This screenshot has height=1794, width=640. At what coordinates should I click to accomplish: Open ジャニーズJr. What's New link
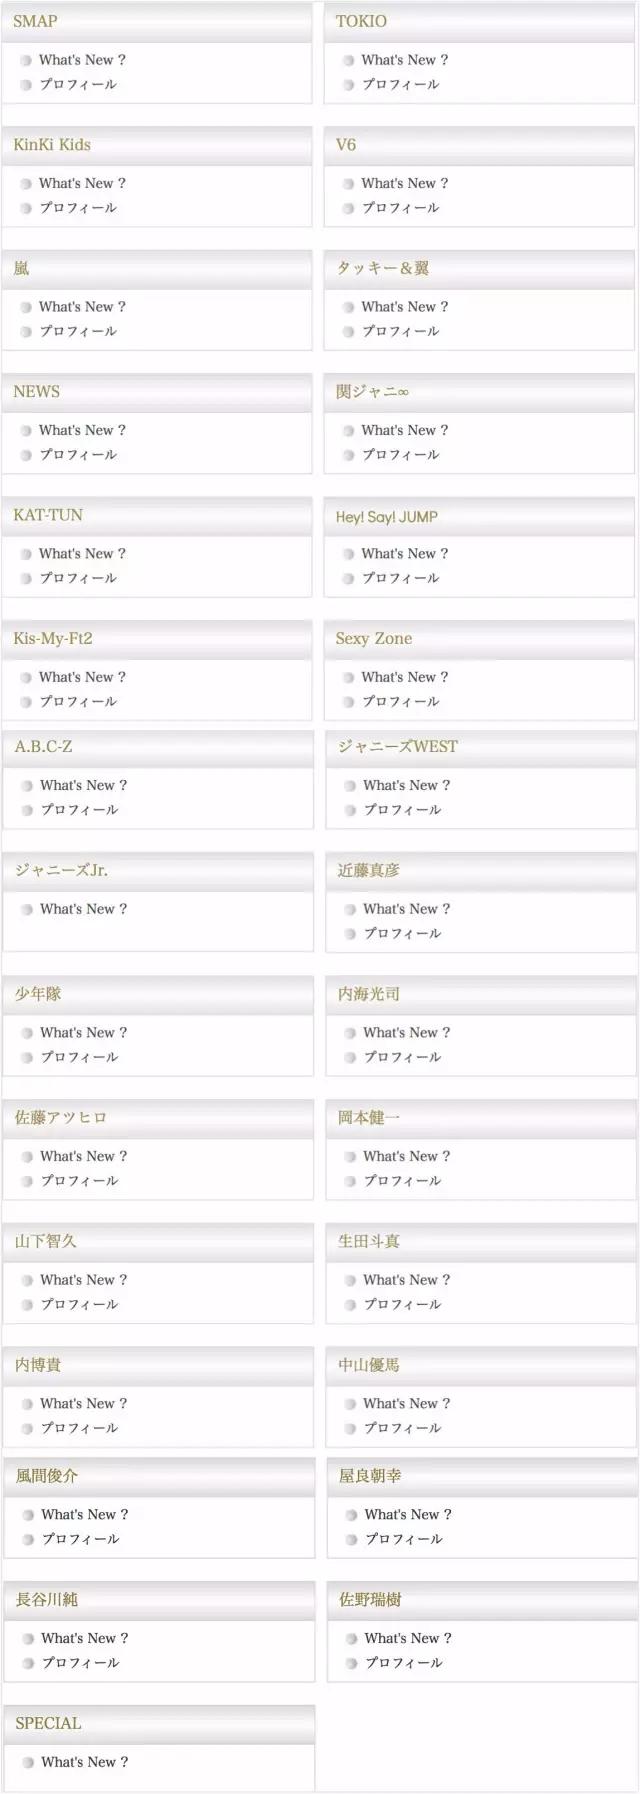(x=83, y=909)
